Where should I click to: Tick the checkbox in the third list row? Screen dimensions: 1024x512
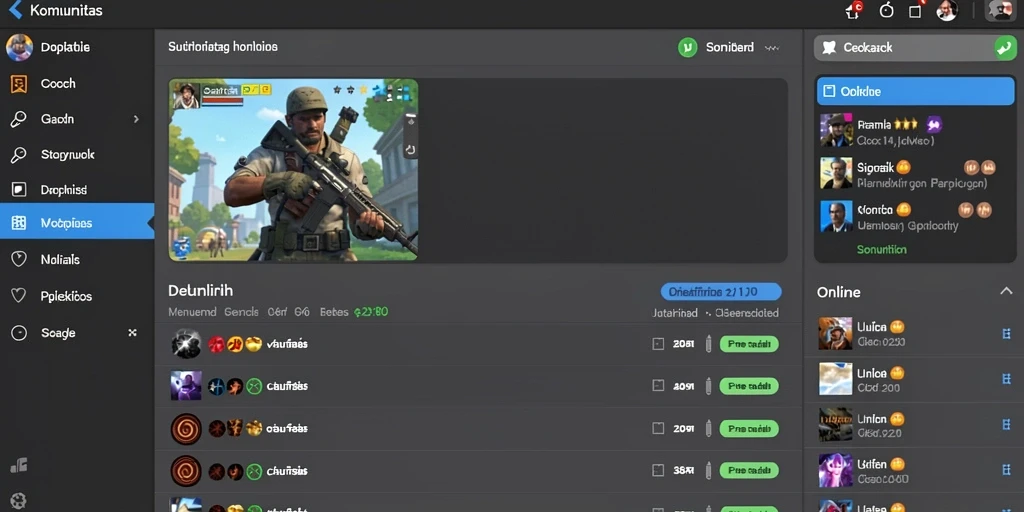click(x=658, y=428)
